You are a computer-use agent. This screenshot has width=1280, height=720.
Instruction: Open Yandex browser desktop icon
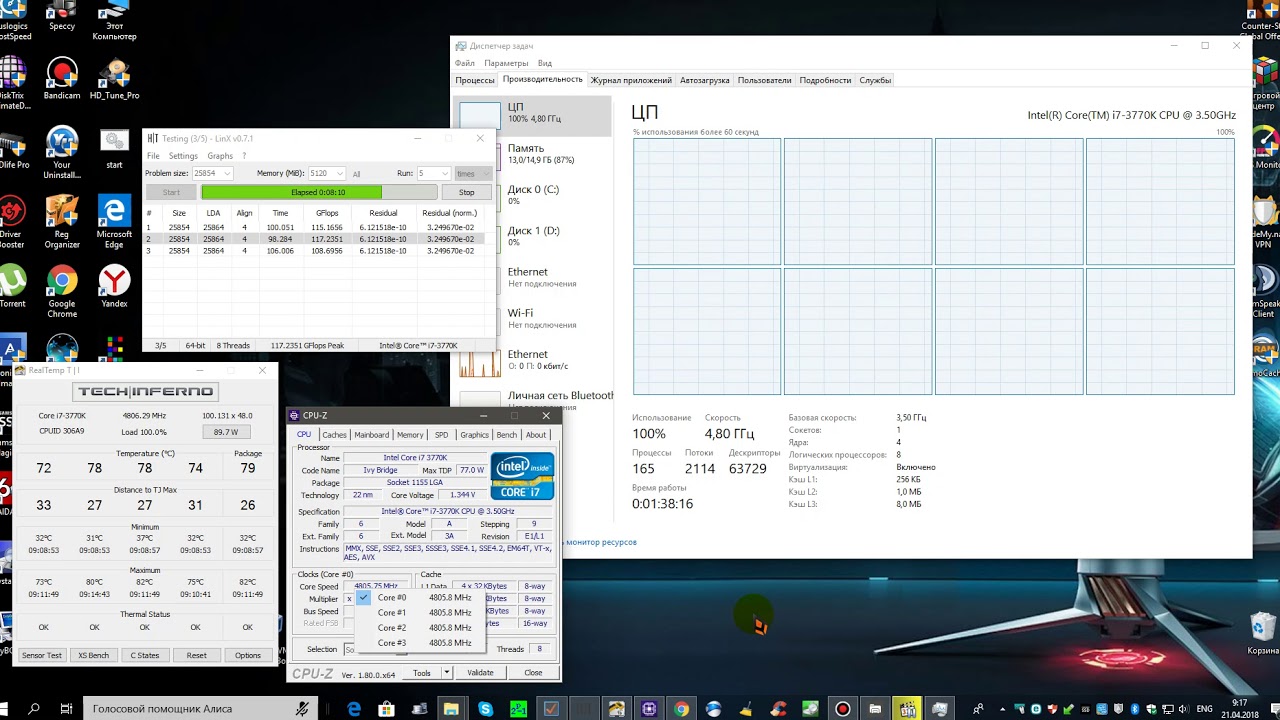coord(114,286)
